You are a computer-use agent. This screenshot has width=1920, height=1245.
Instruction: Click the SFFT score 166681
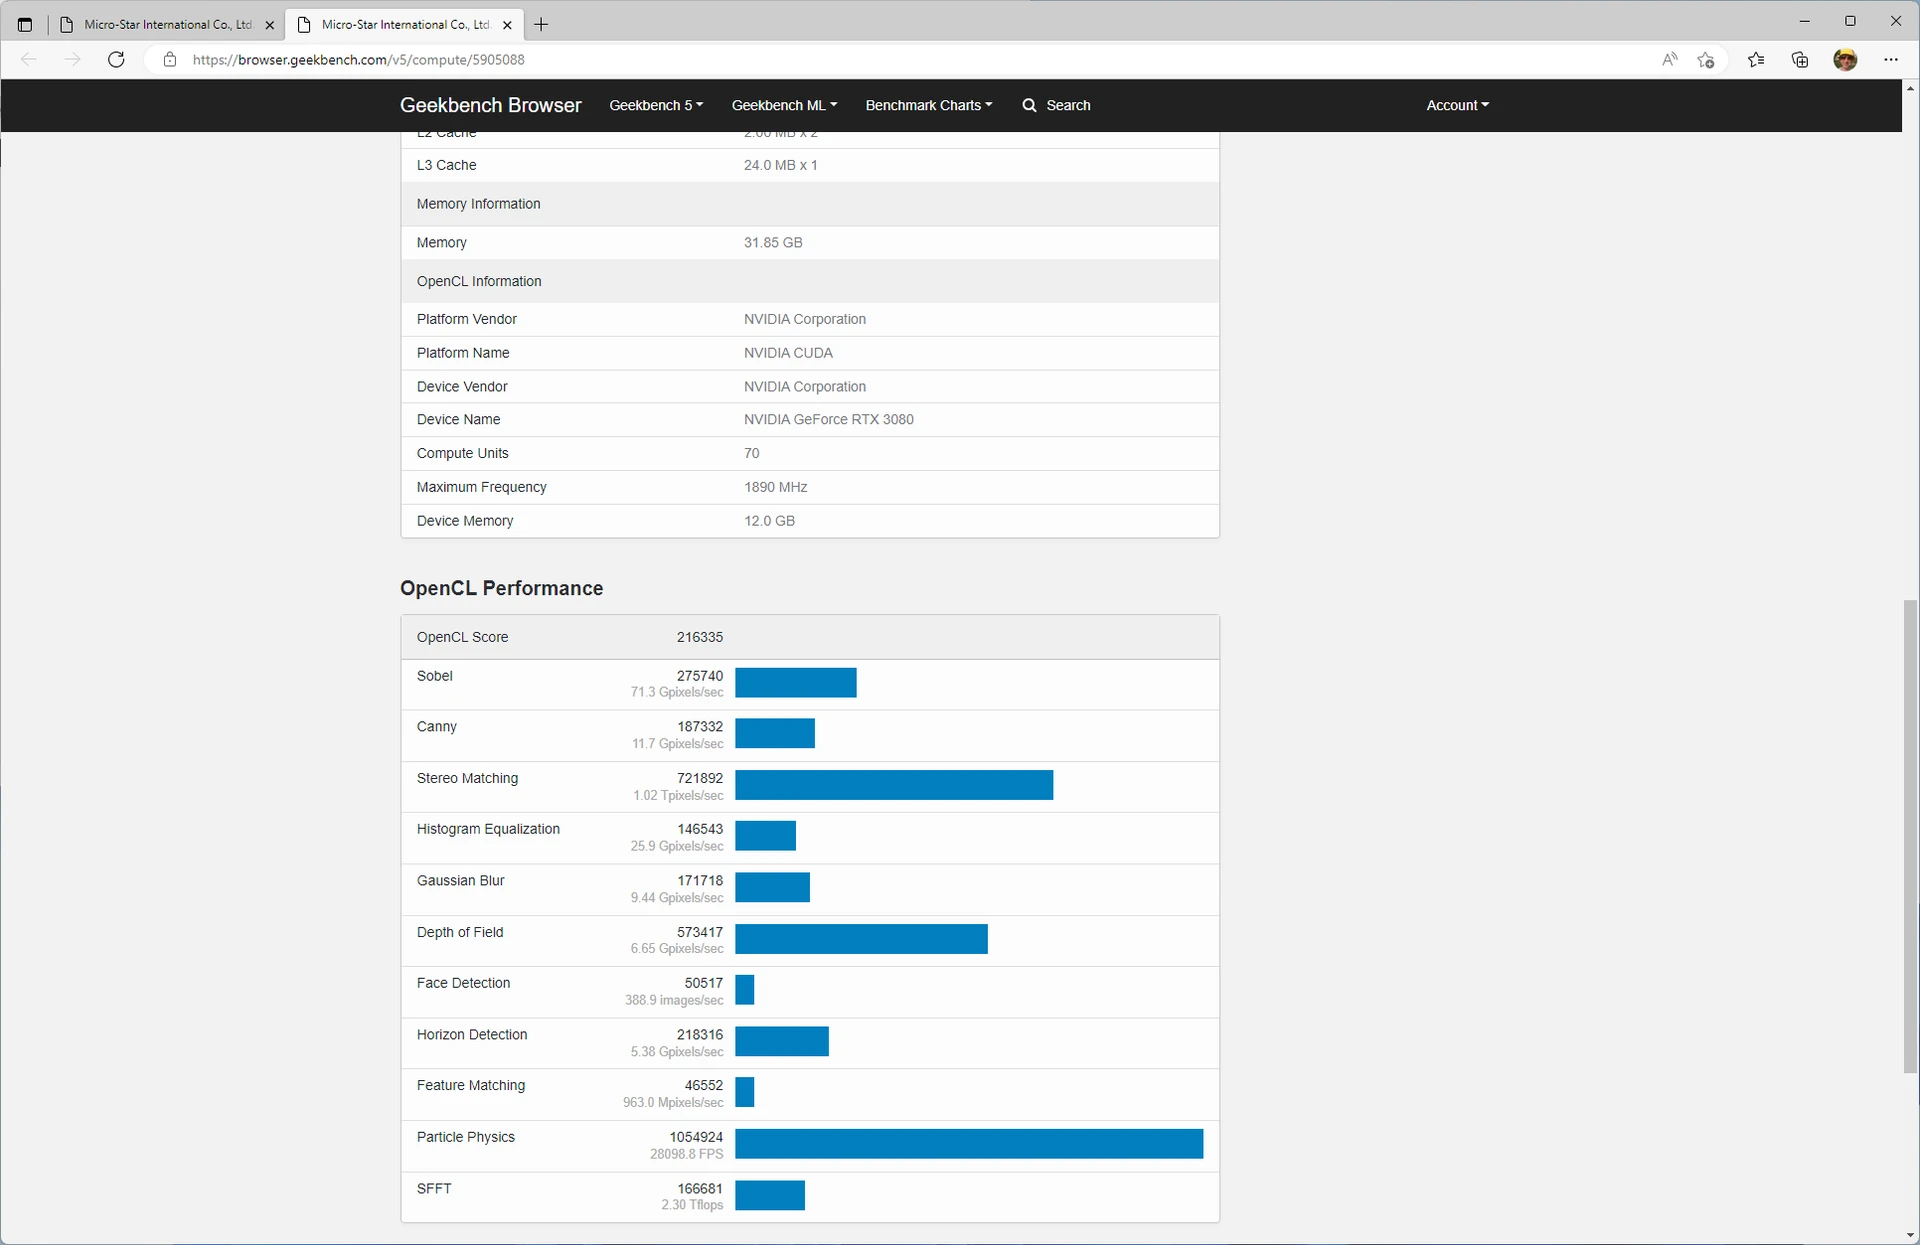(x=699, y=1189)
